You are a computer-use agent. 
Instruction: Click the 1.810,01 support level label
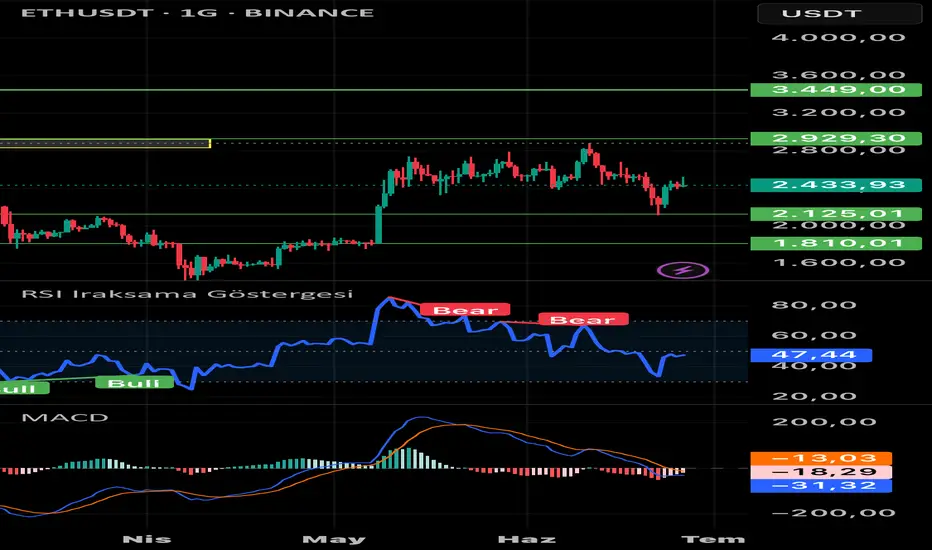pyautogui.click(x=836, y=243)
